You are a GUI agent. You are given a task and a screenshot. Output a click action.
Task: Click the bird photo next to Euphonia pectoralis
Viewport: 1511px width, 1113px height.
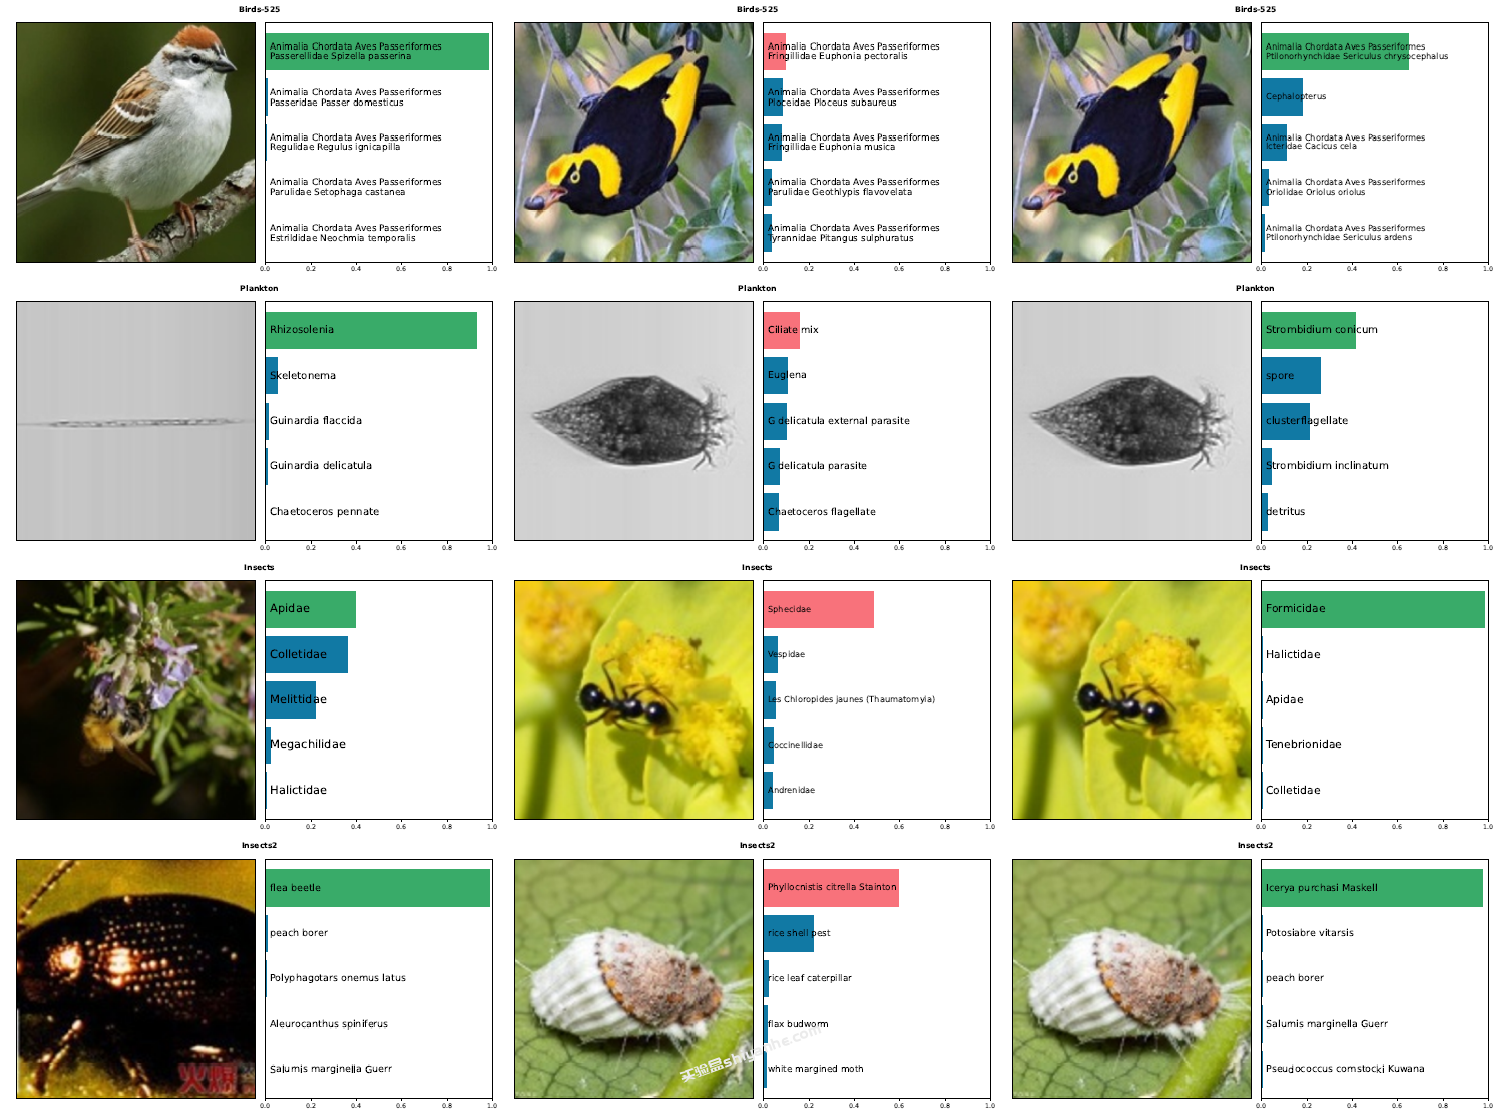(x=634, y=142)
